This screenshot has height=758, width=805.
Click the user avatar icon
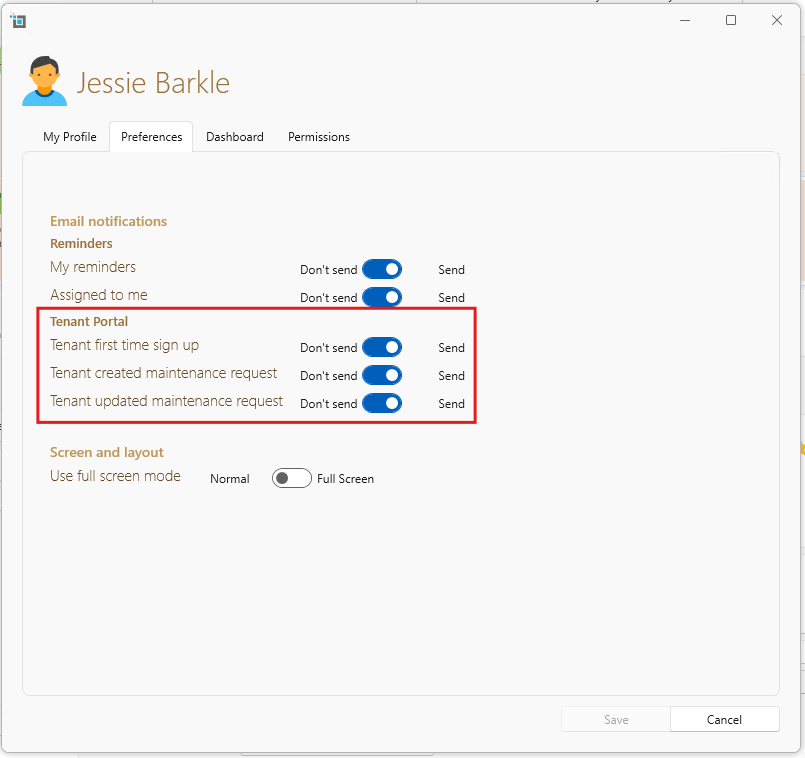[x=44, y=81]
